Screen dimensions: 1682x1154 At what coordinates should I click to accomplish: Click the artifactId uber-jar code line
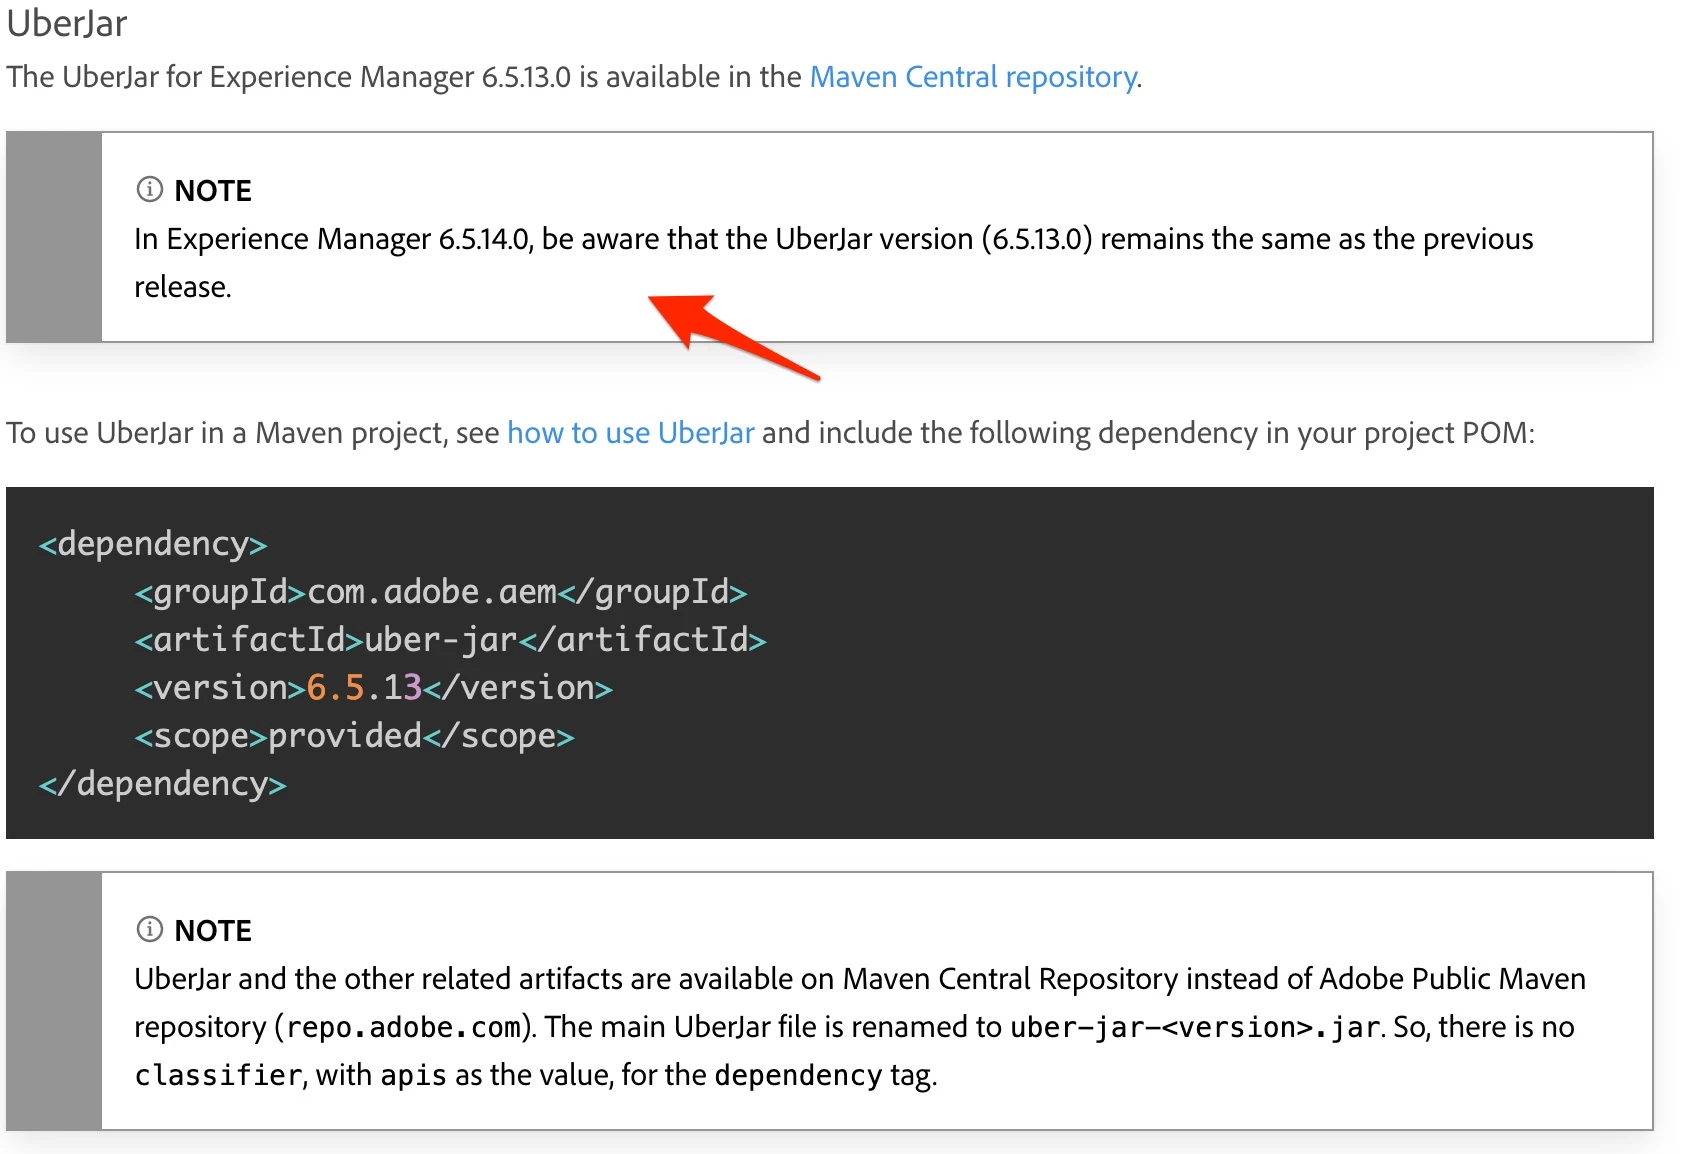pos(450,640)
